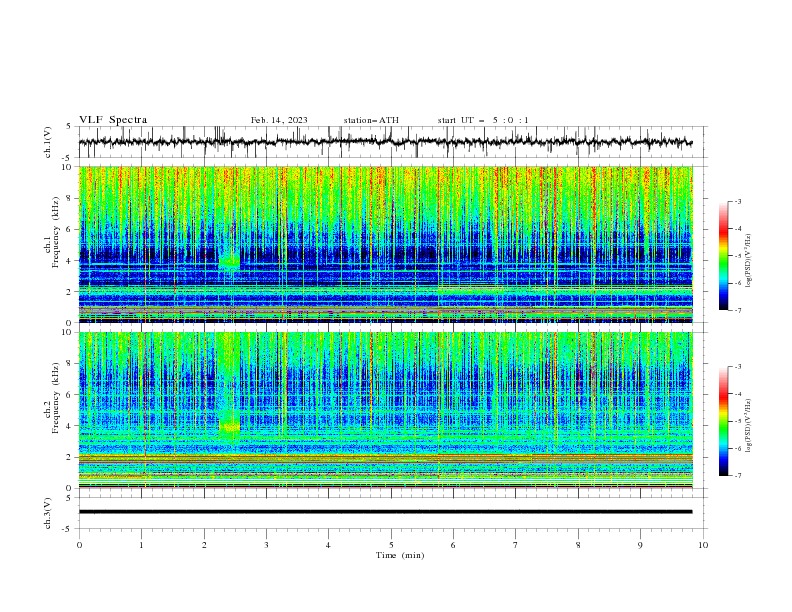792x612 pixels.
Task: Click the ch.1 spectrogram plot area
Action: pos(386,244)
